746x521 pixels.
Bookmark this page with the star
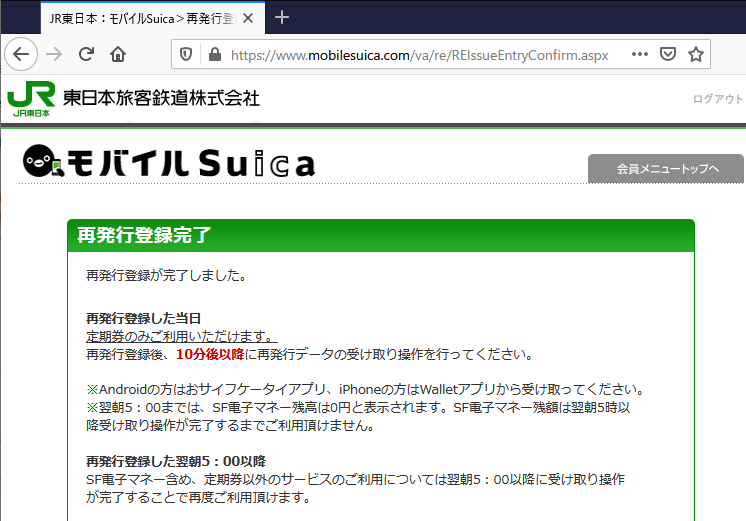click(696, 54)
